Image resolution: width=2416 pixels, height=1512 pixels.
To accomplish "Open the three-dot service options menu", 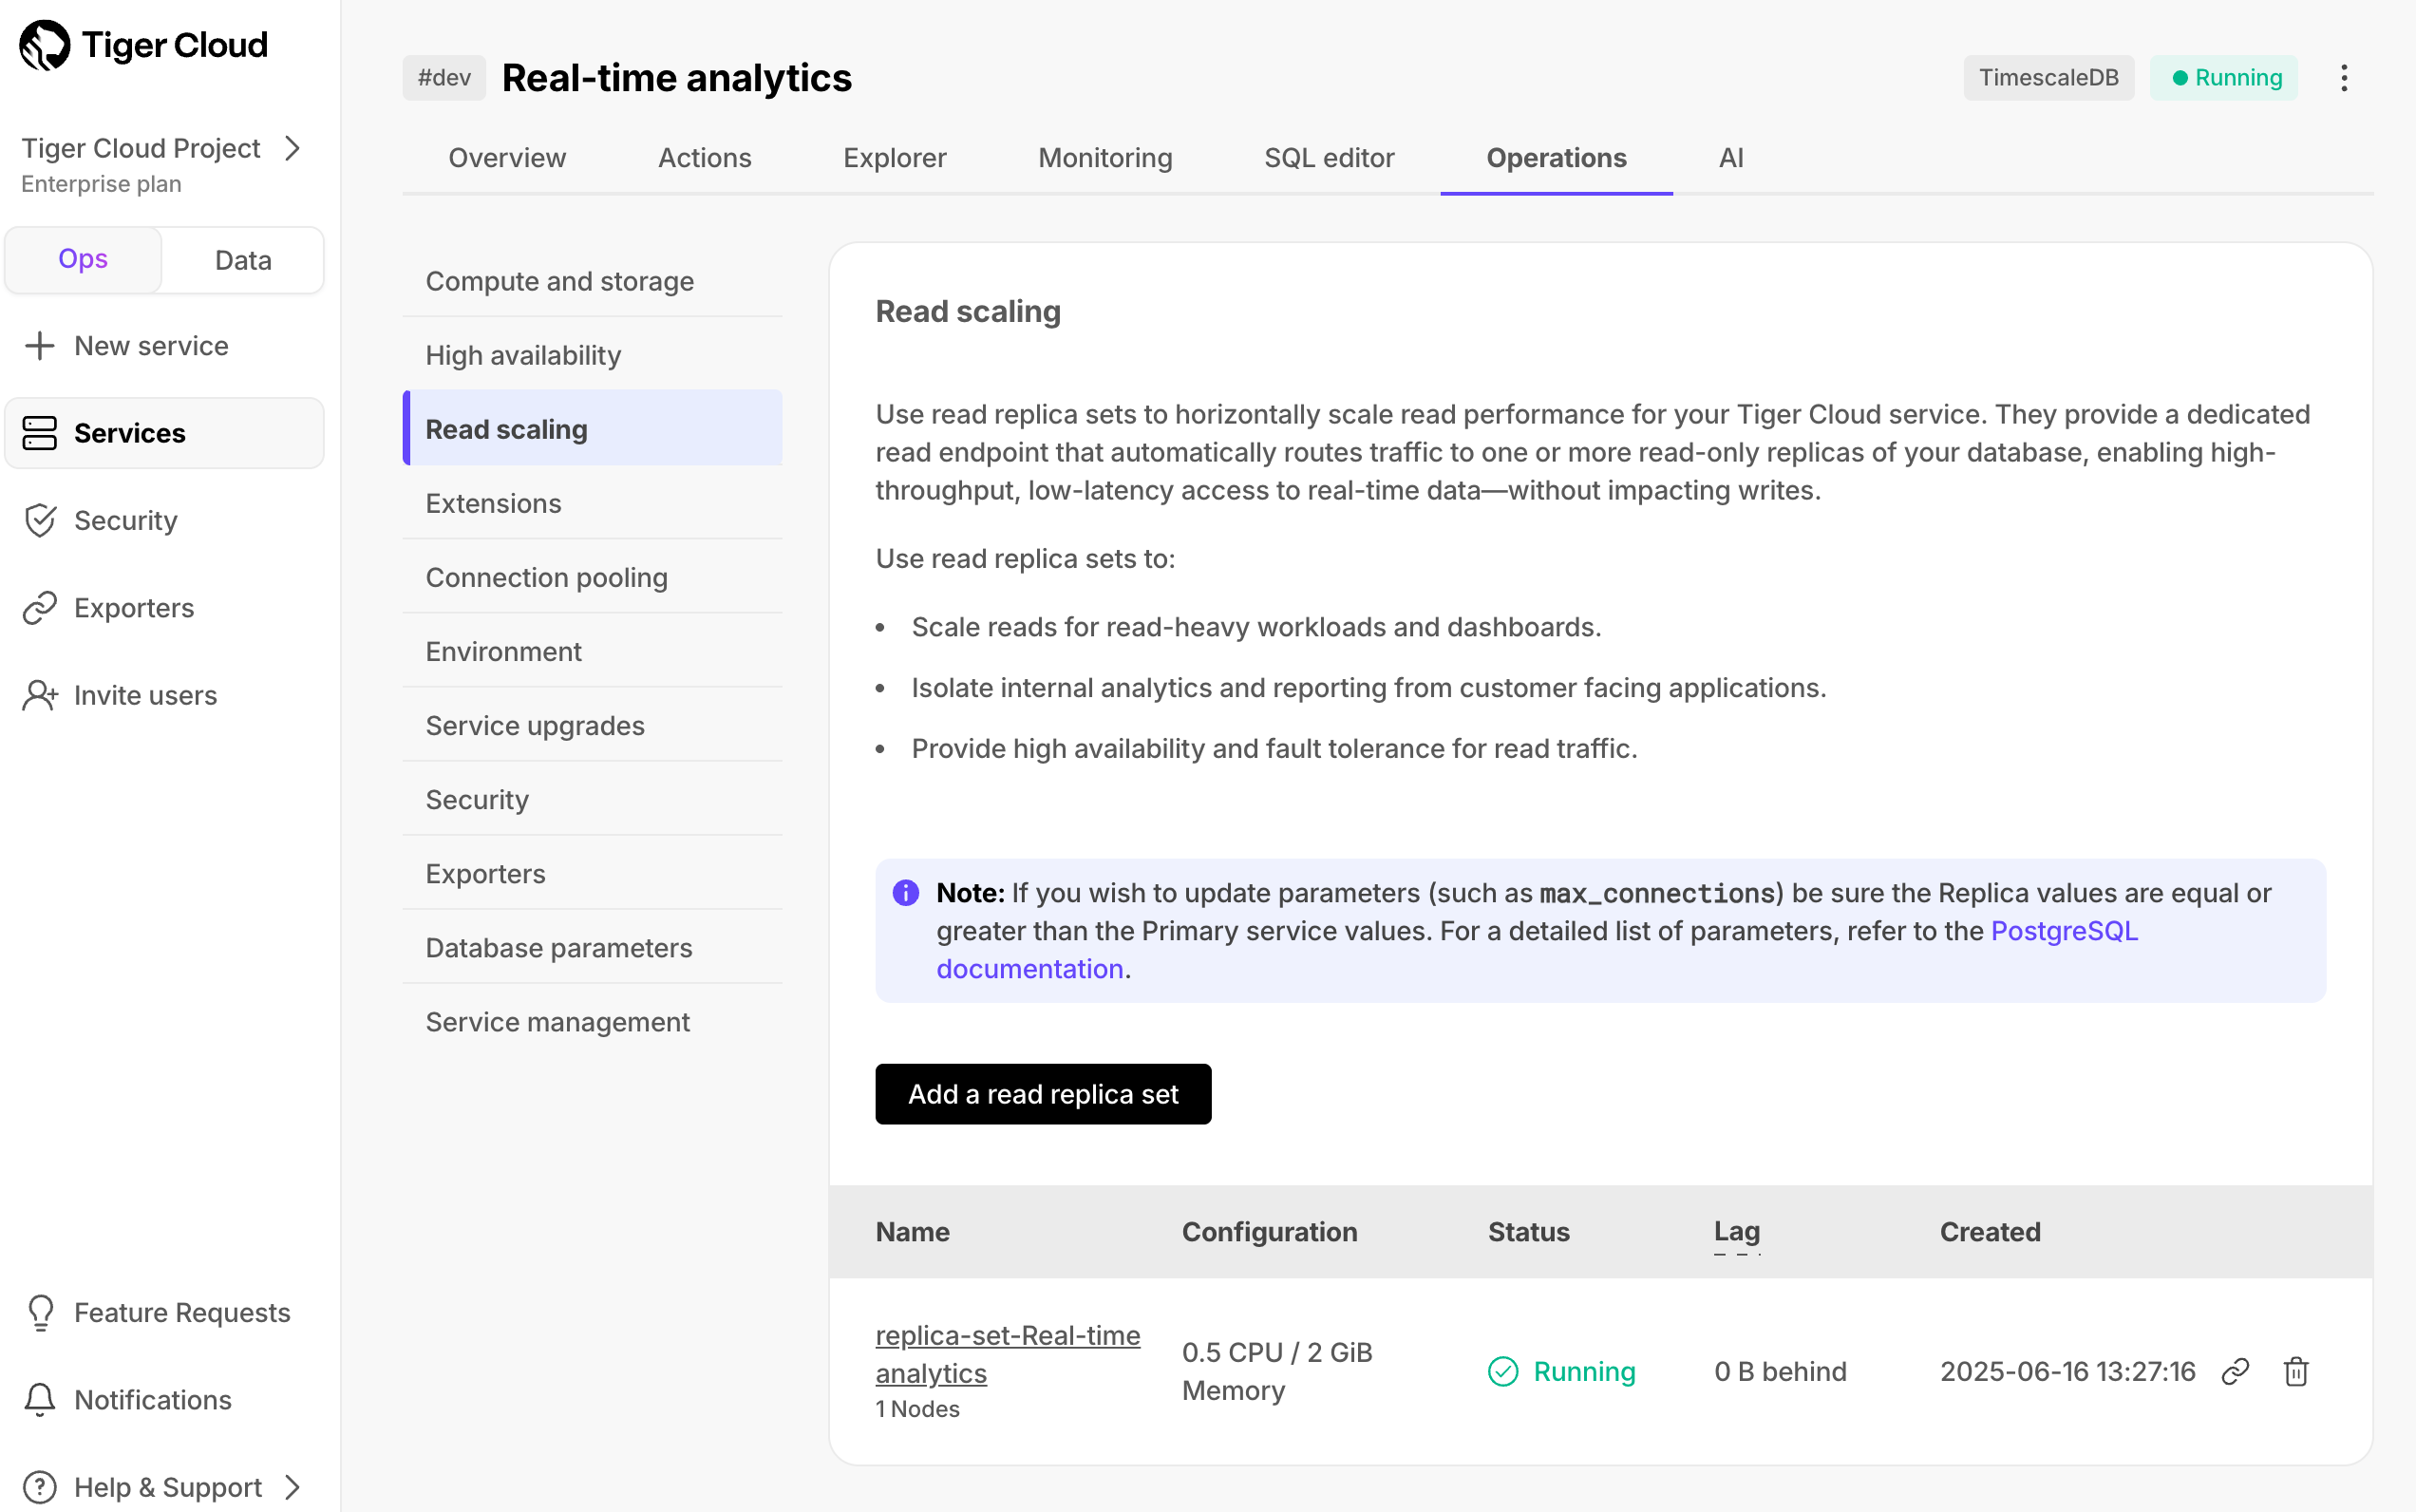I will 2344,78.
